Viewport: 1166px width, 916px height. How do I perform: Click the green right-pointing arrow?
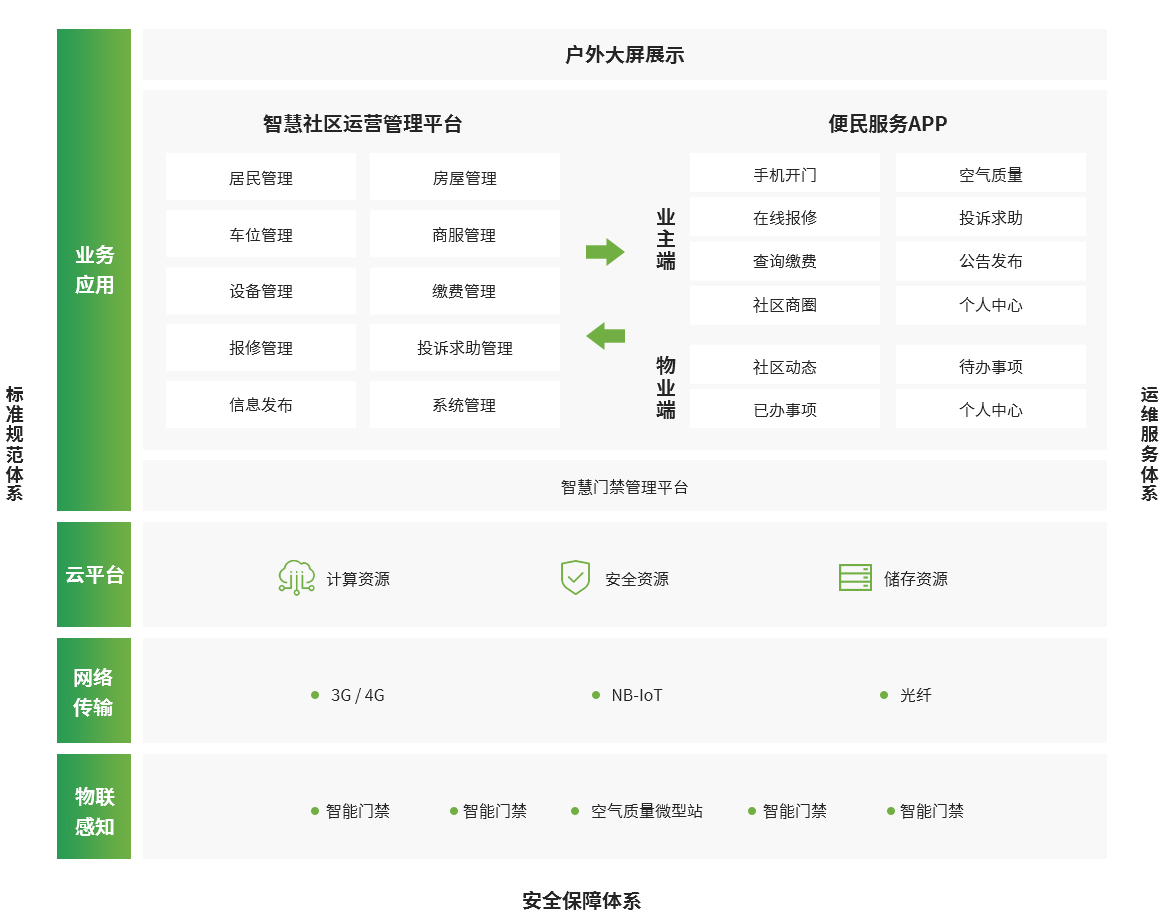pos(605,252)
